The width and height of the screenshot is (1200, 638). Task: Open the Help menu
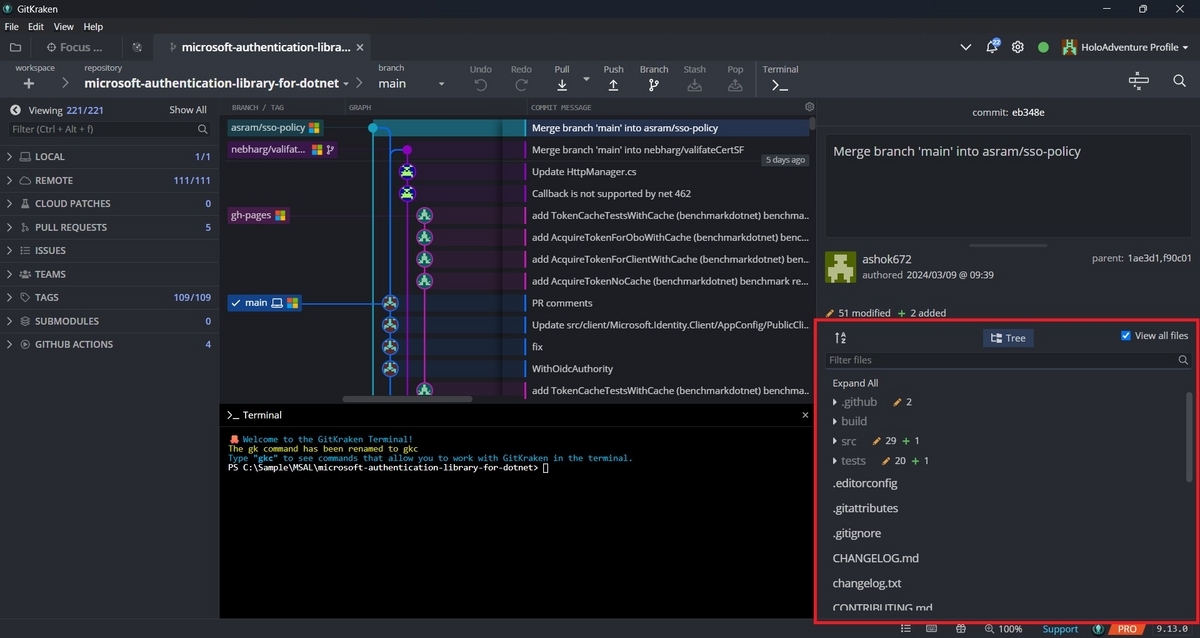(93, 27)
